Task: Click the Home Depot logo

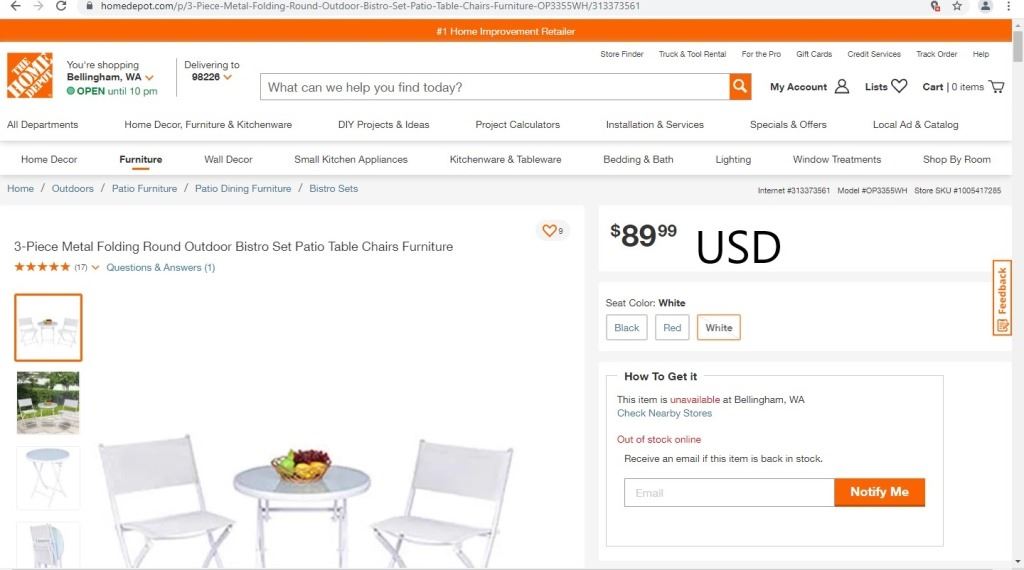Action: [29, 76]
